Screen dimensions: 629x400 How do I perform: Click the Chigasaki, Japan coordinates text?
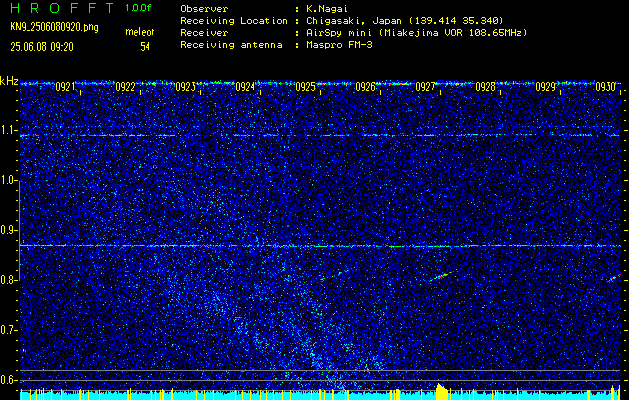[404, 21]
